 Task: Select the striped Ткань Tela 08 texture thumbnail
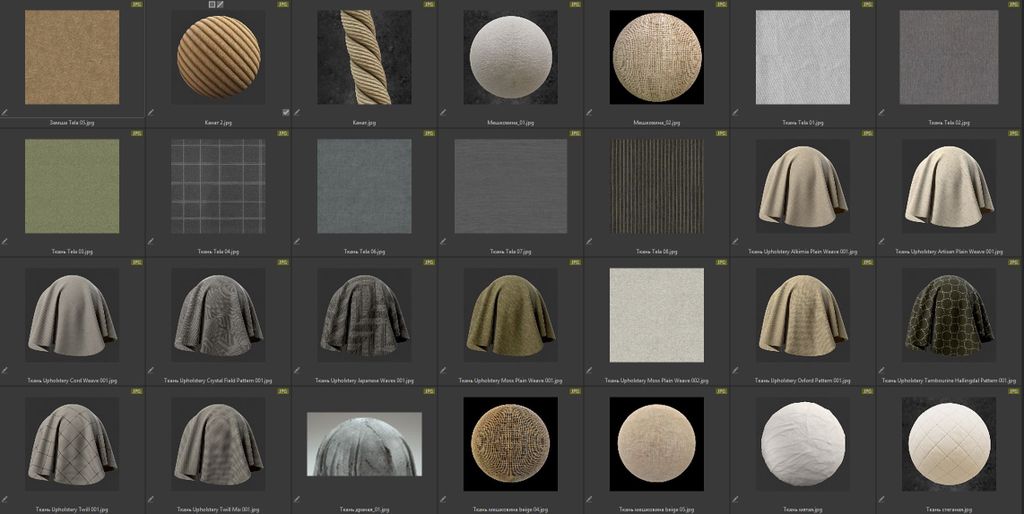pyautogui.click(x=656, y=187)
